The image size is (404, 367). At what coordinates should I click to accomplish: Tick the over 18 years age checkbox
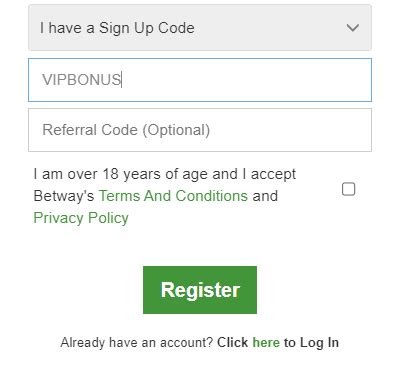348,189
